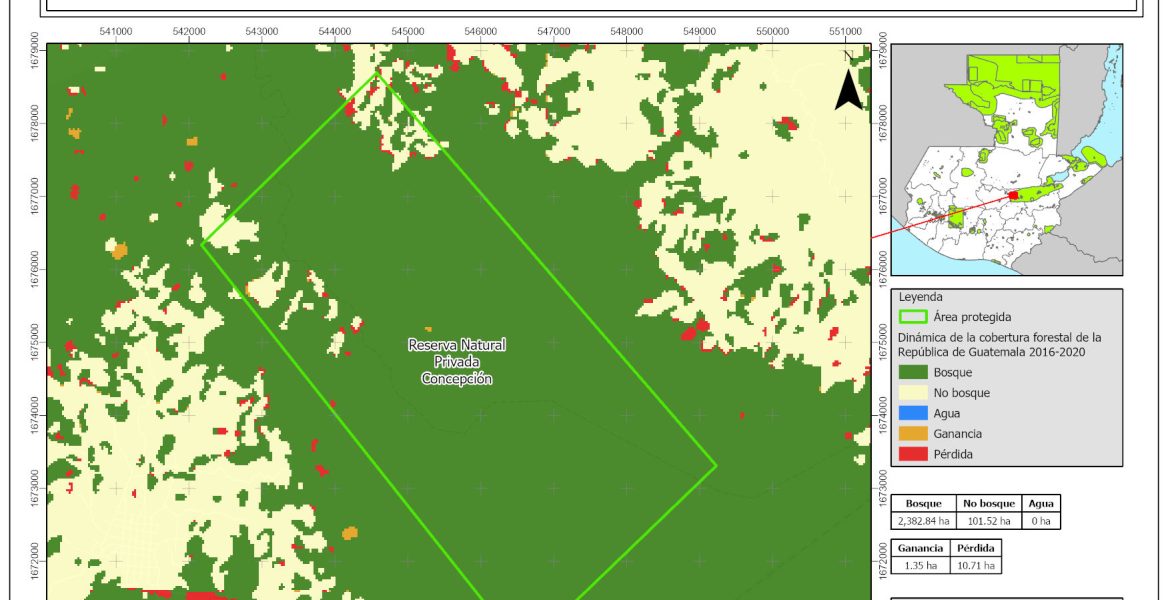This screenshot has height=600, width=1170.
Task: Click the Bosque dark green legend swatch
Action: point(913,373)
